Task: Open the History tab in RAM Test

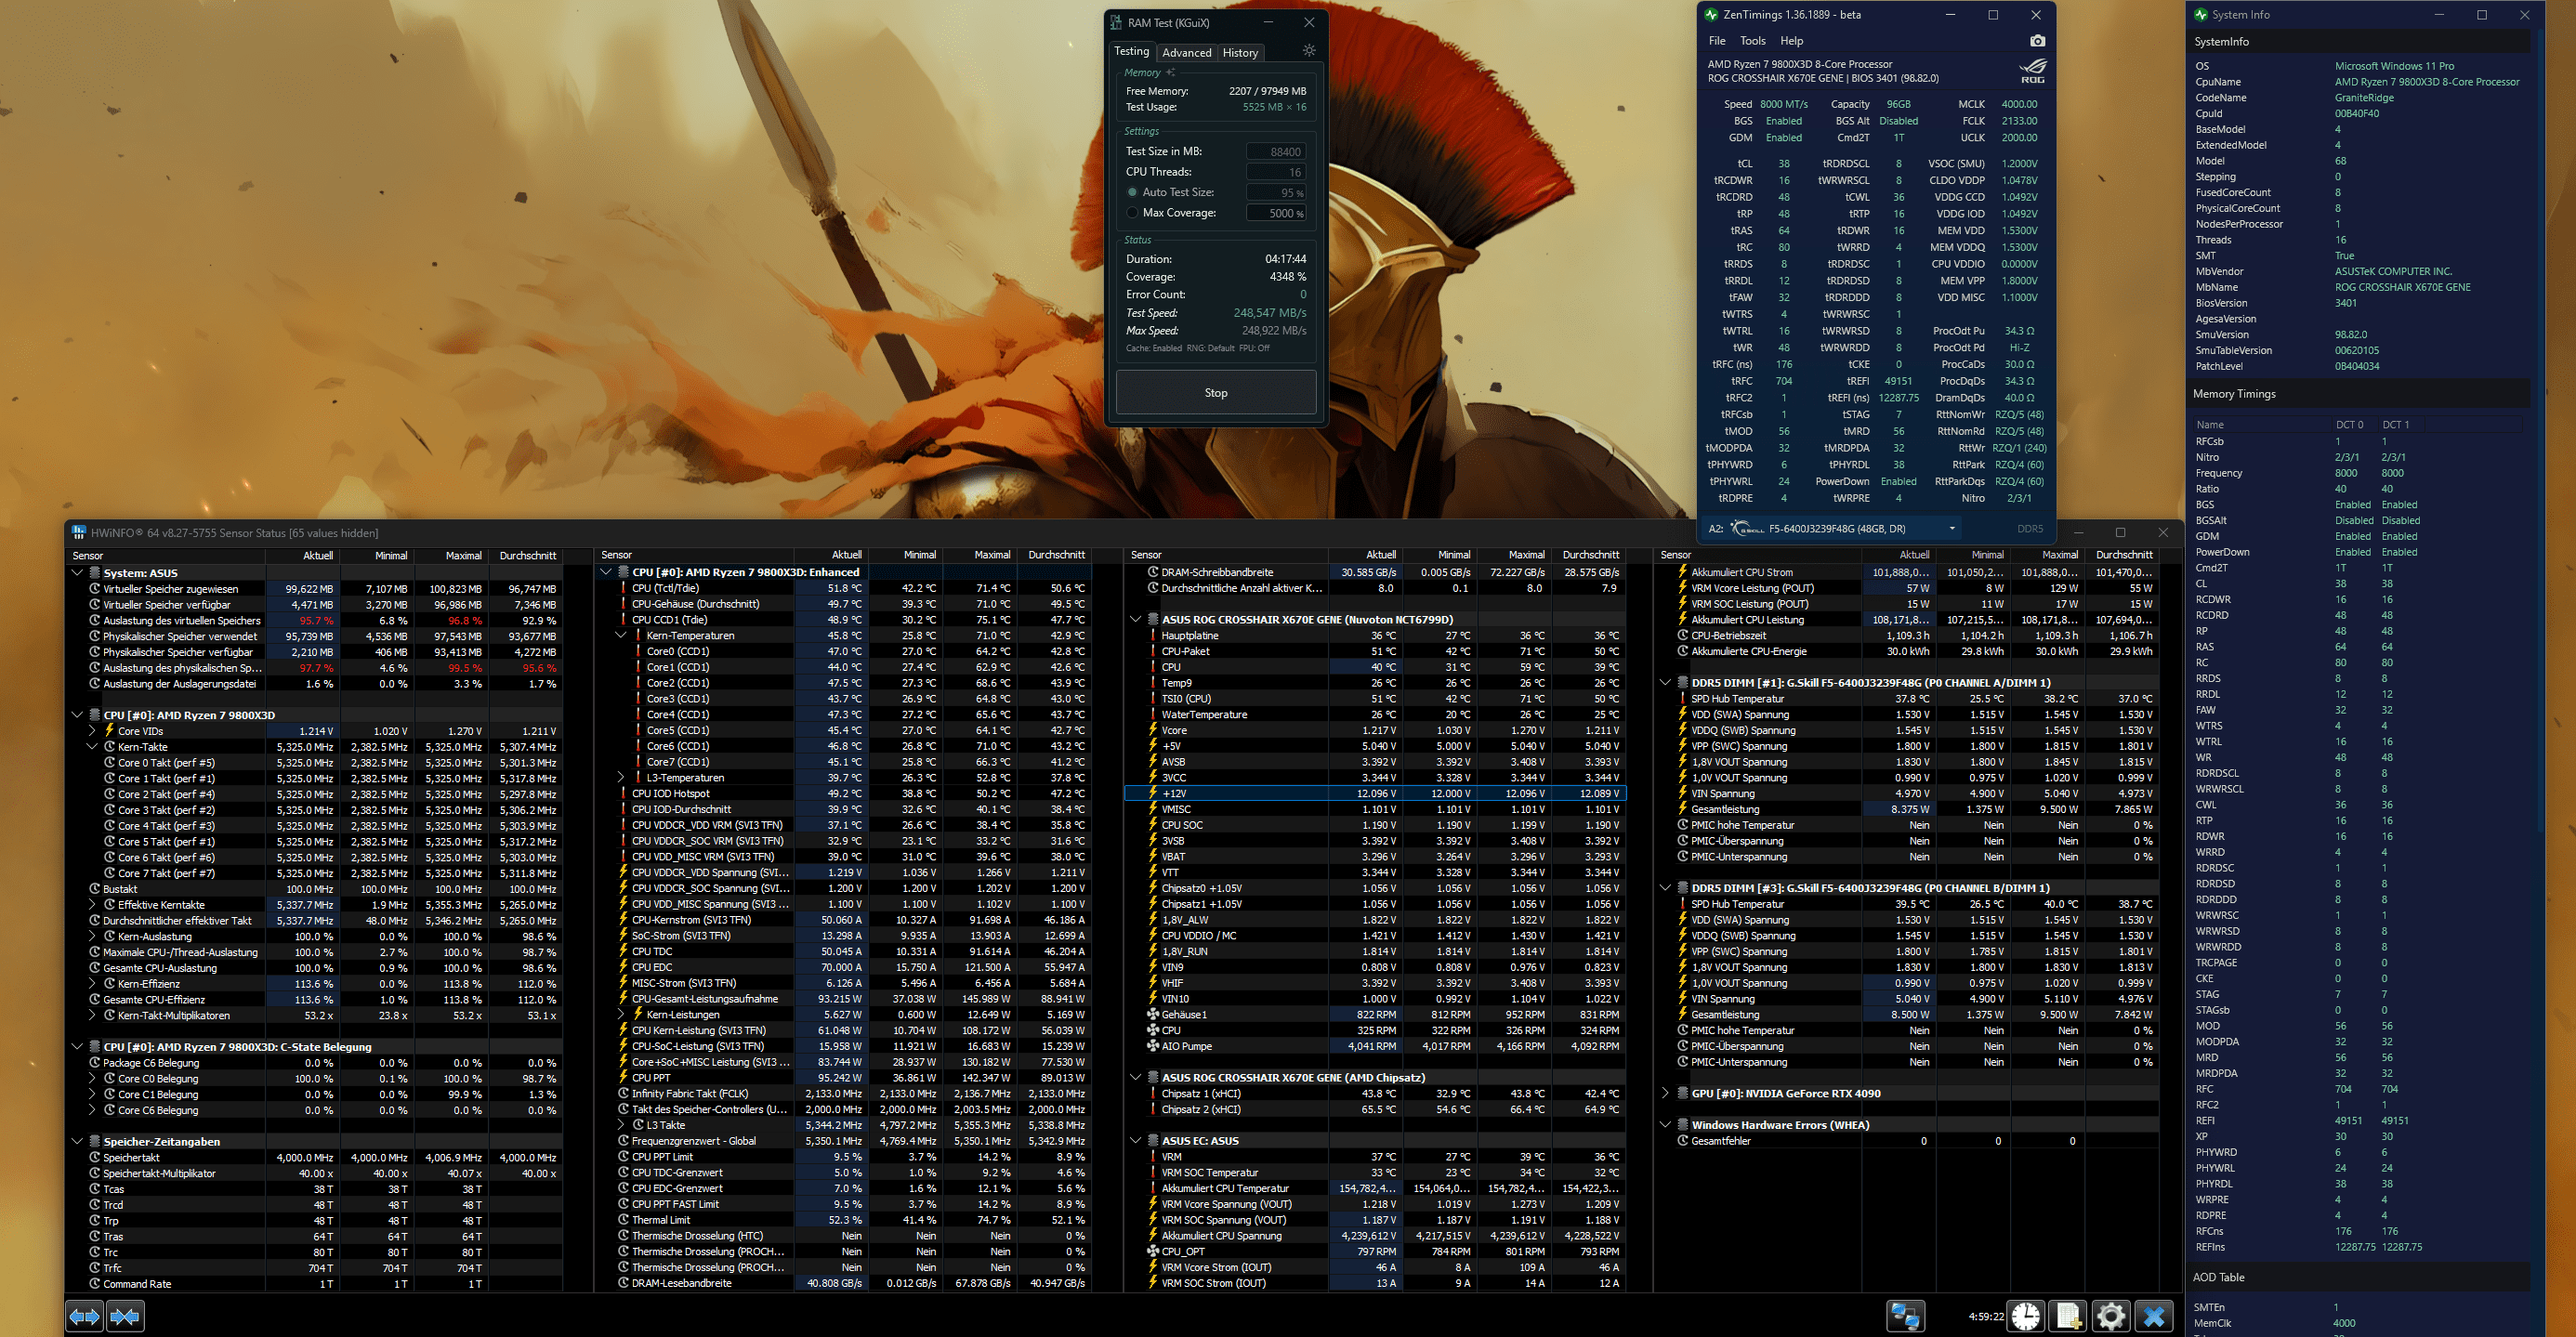Action: tap(1240, 53)
